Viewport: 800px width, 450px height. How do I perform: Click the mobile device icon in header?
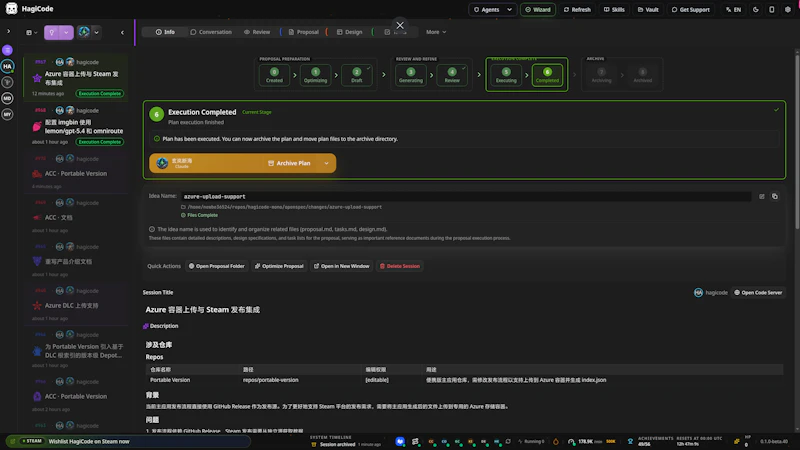coord(771,9)
